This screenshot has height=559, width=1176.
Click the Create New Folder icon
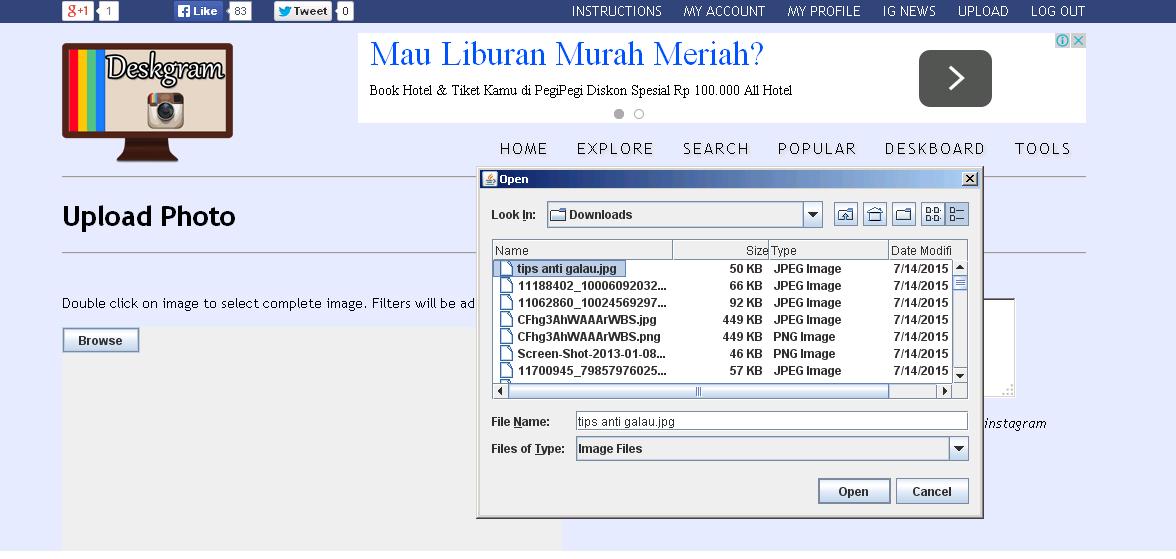click(904, 215)
